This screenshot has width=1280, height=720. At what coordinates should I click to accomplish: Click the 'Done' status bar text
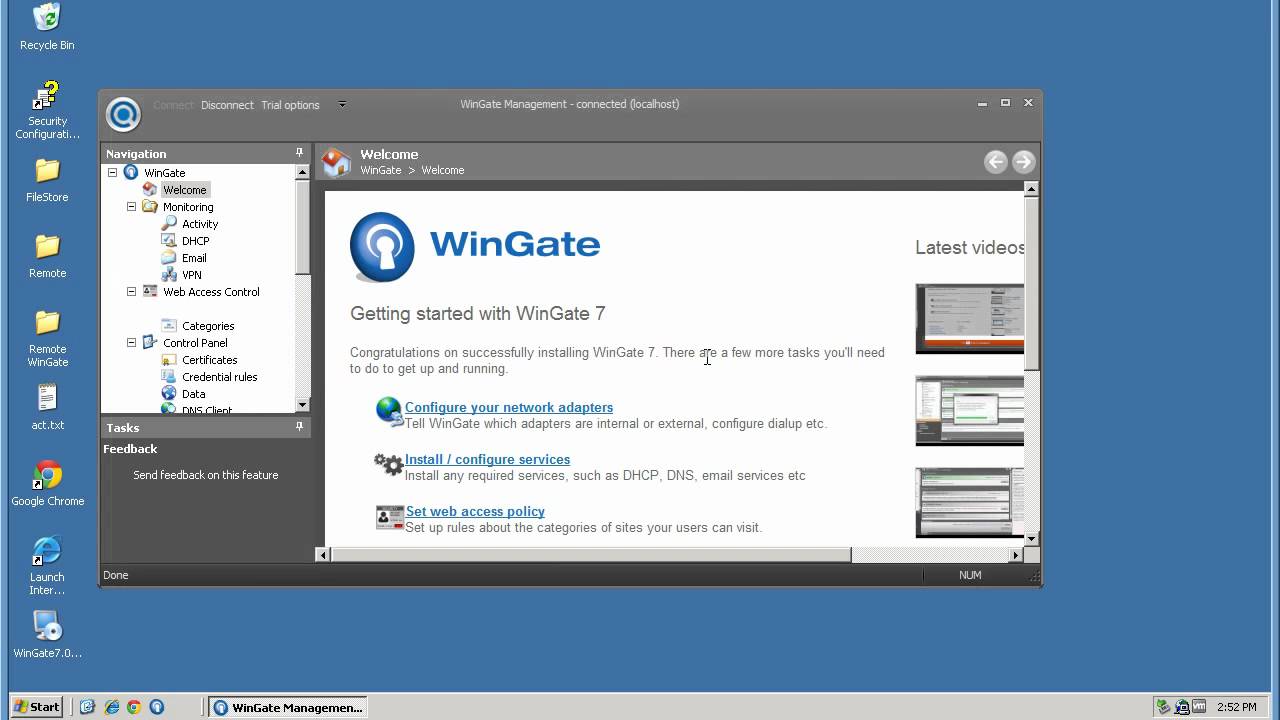pyautogui.click(x=115, y=575)
